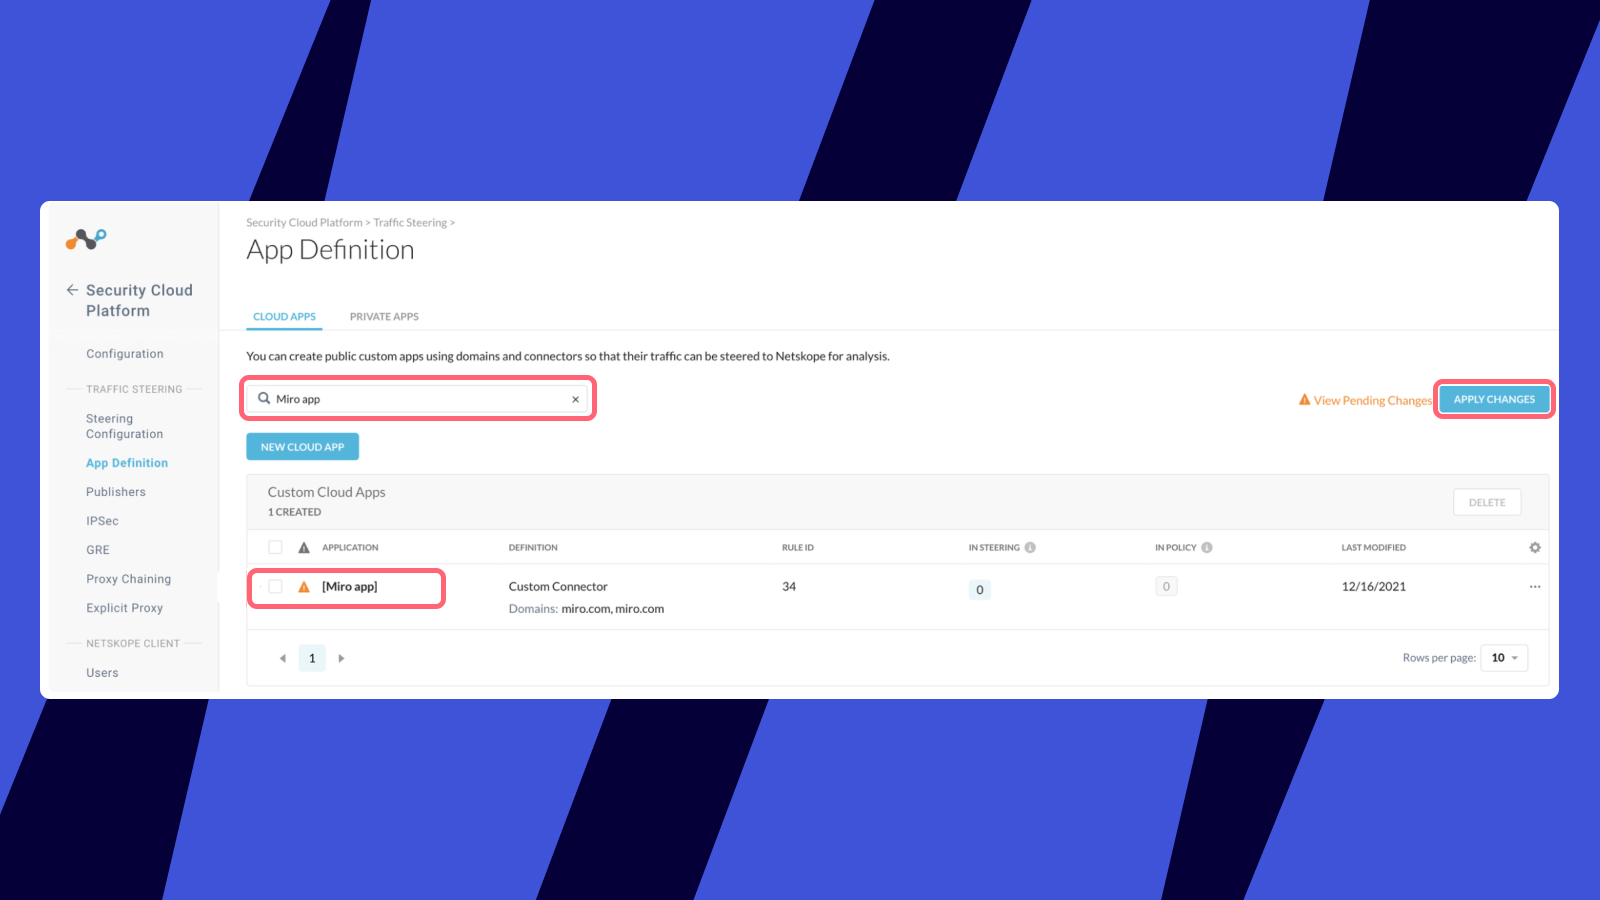
Task: Click the Apply Changes button
Action: 1494,398
